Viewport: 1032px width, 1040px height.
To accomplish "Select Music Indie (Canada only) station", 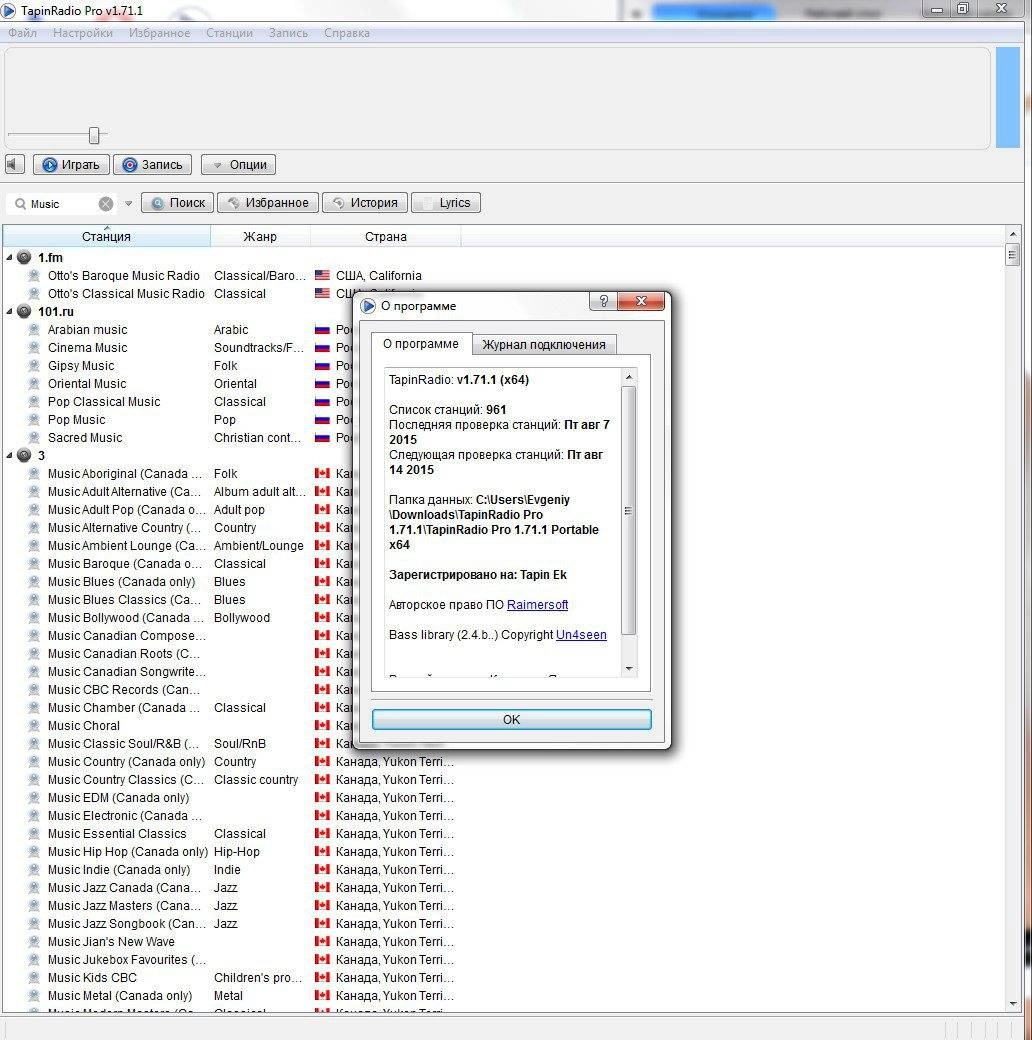I will (119, 870).
